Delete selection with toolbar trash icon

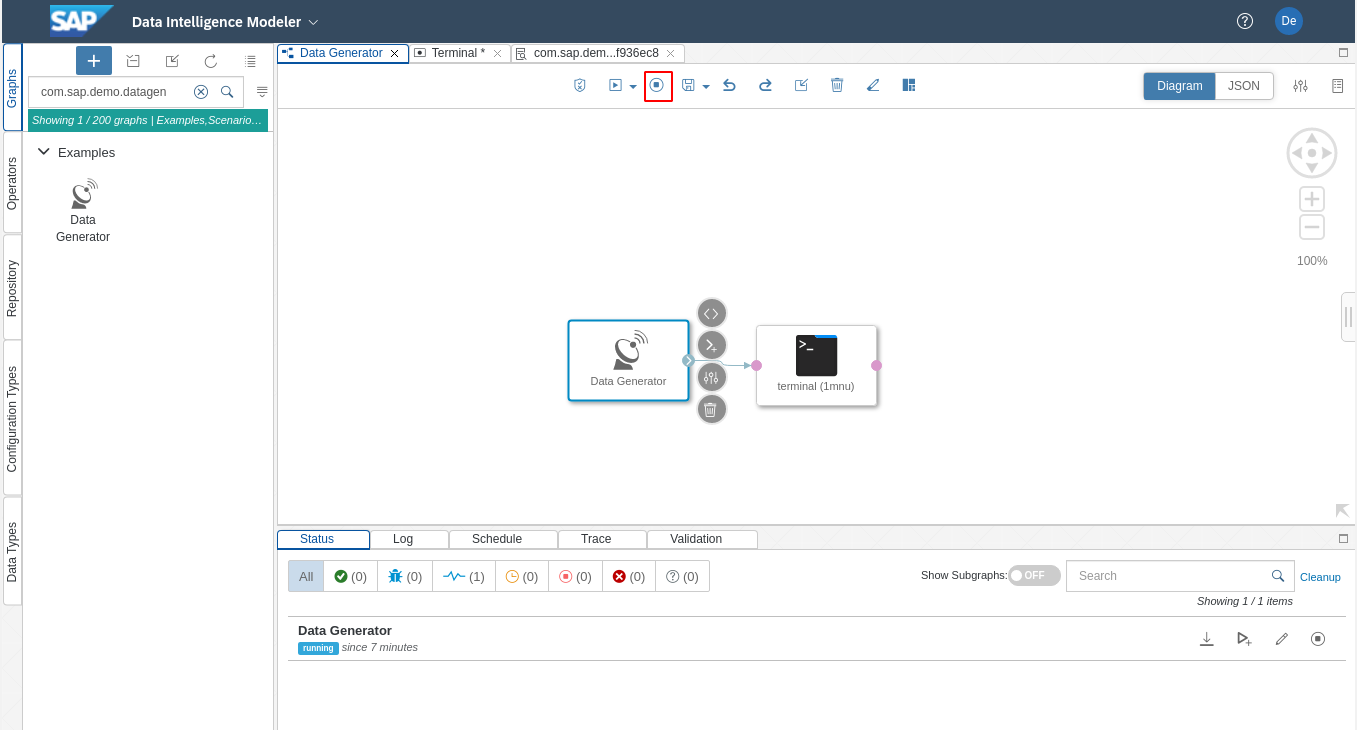[837, 86]
